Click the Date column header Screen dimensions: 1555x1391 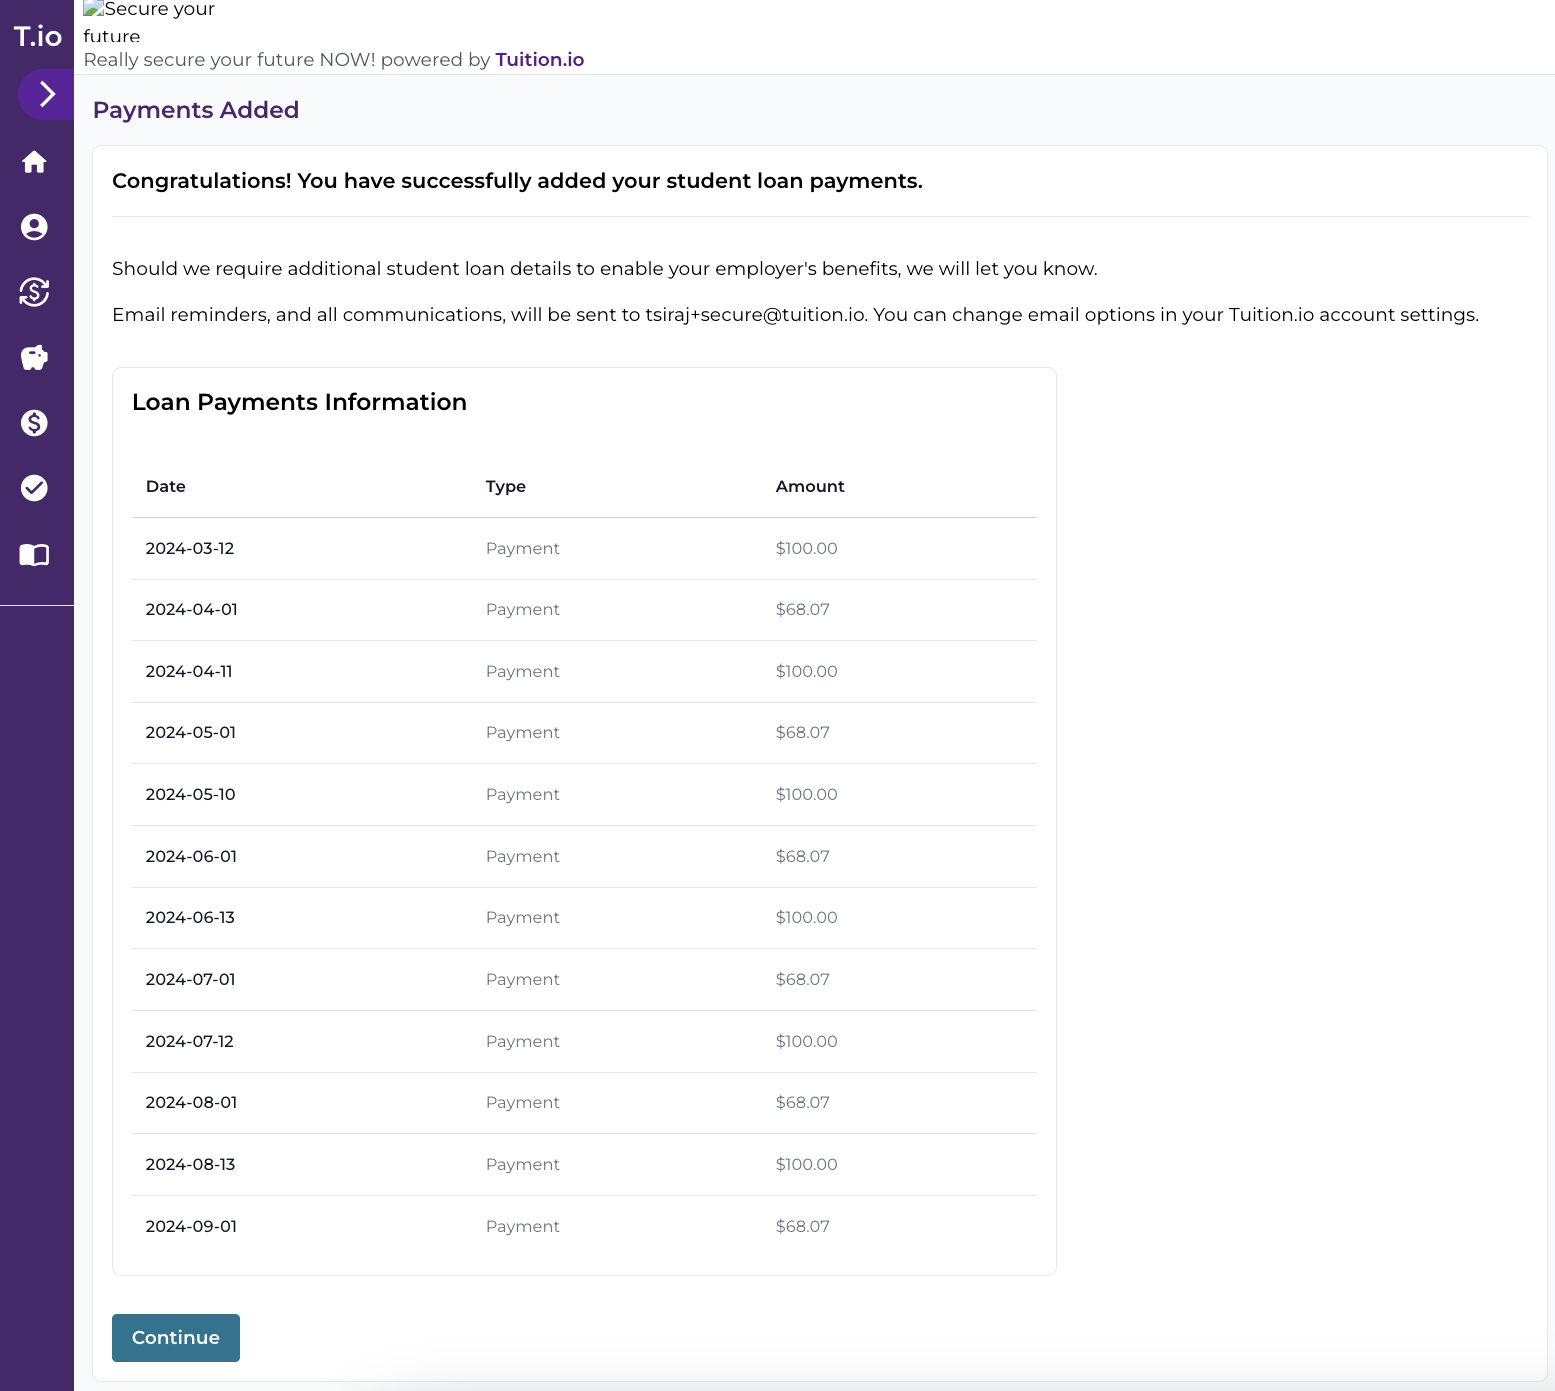point(165,486)
